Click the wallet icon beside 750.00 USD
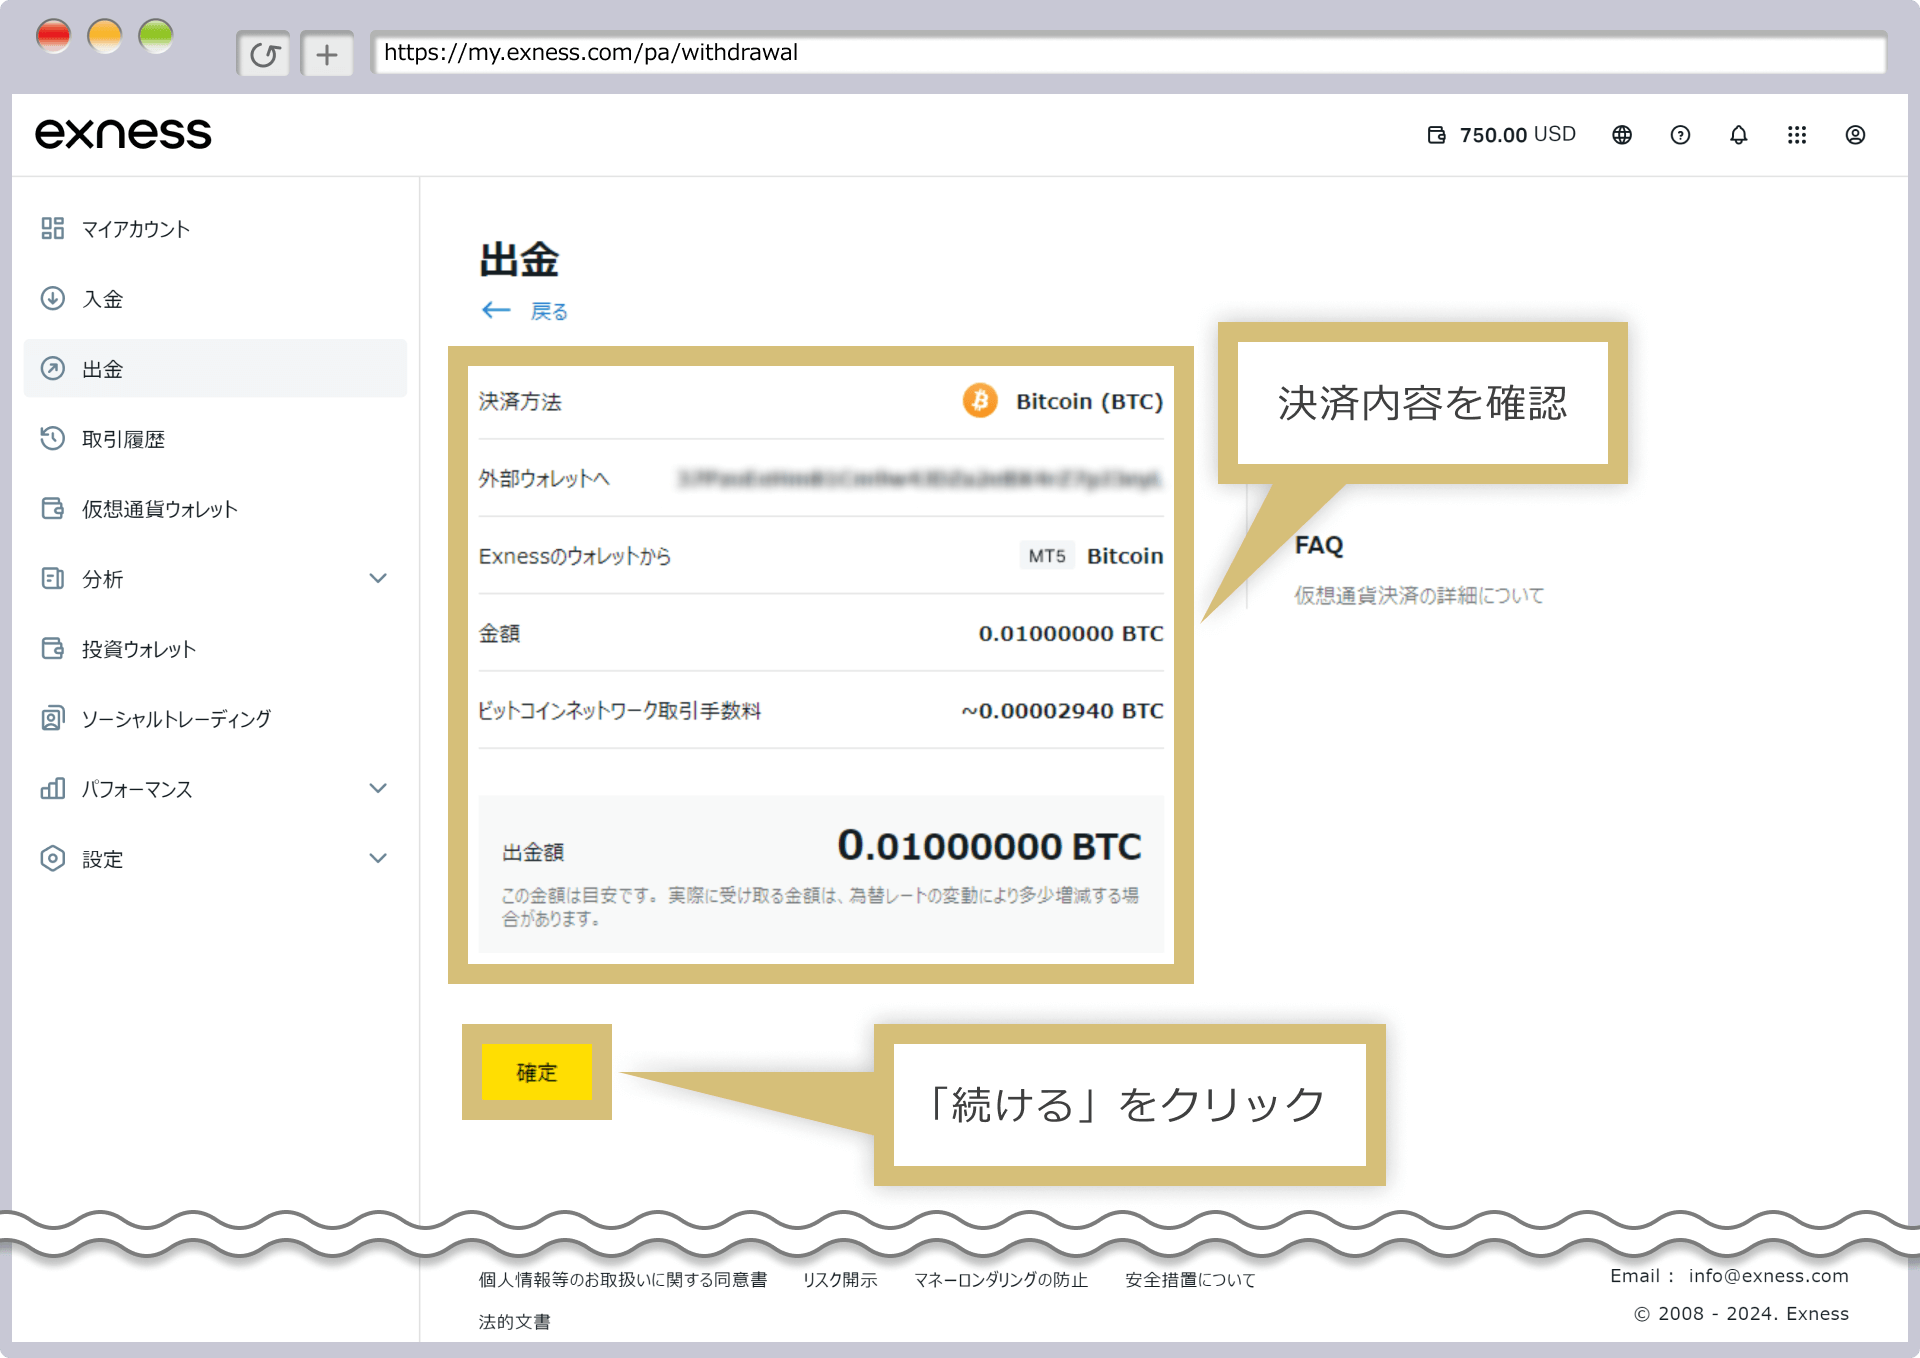This screenshot has height=1358, width=1920. (1436, 135)
